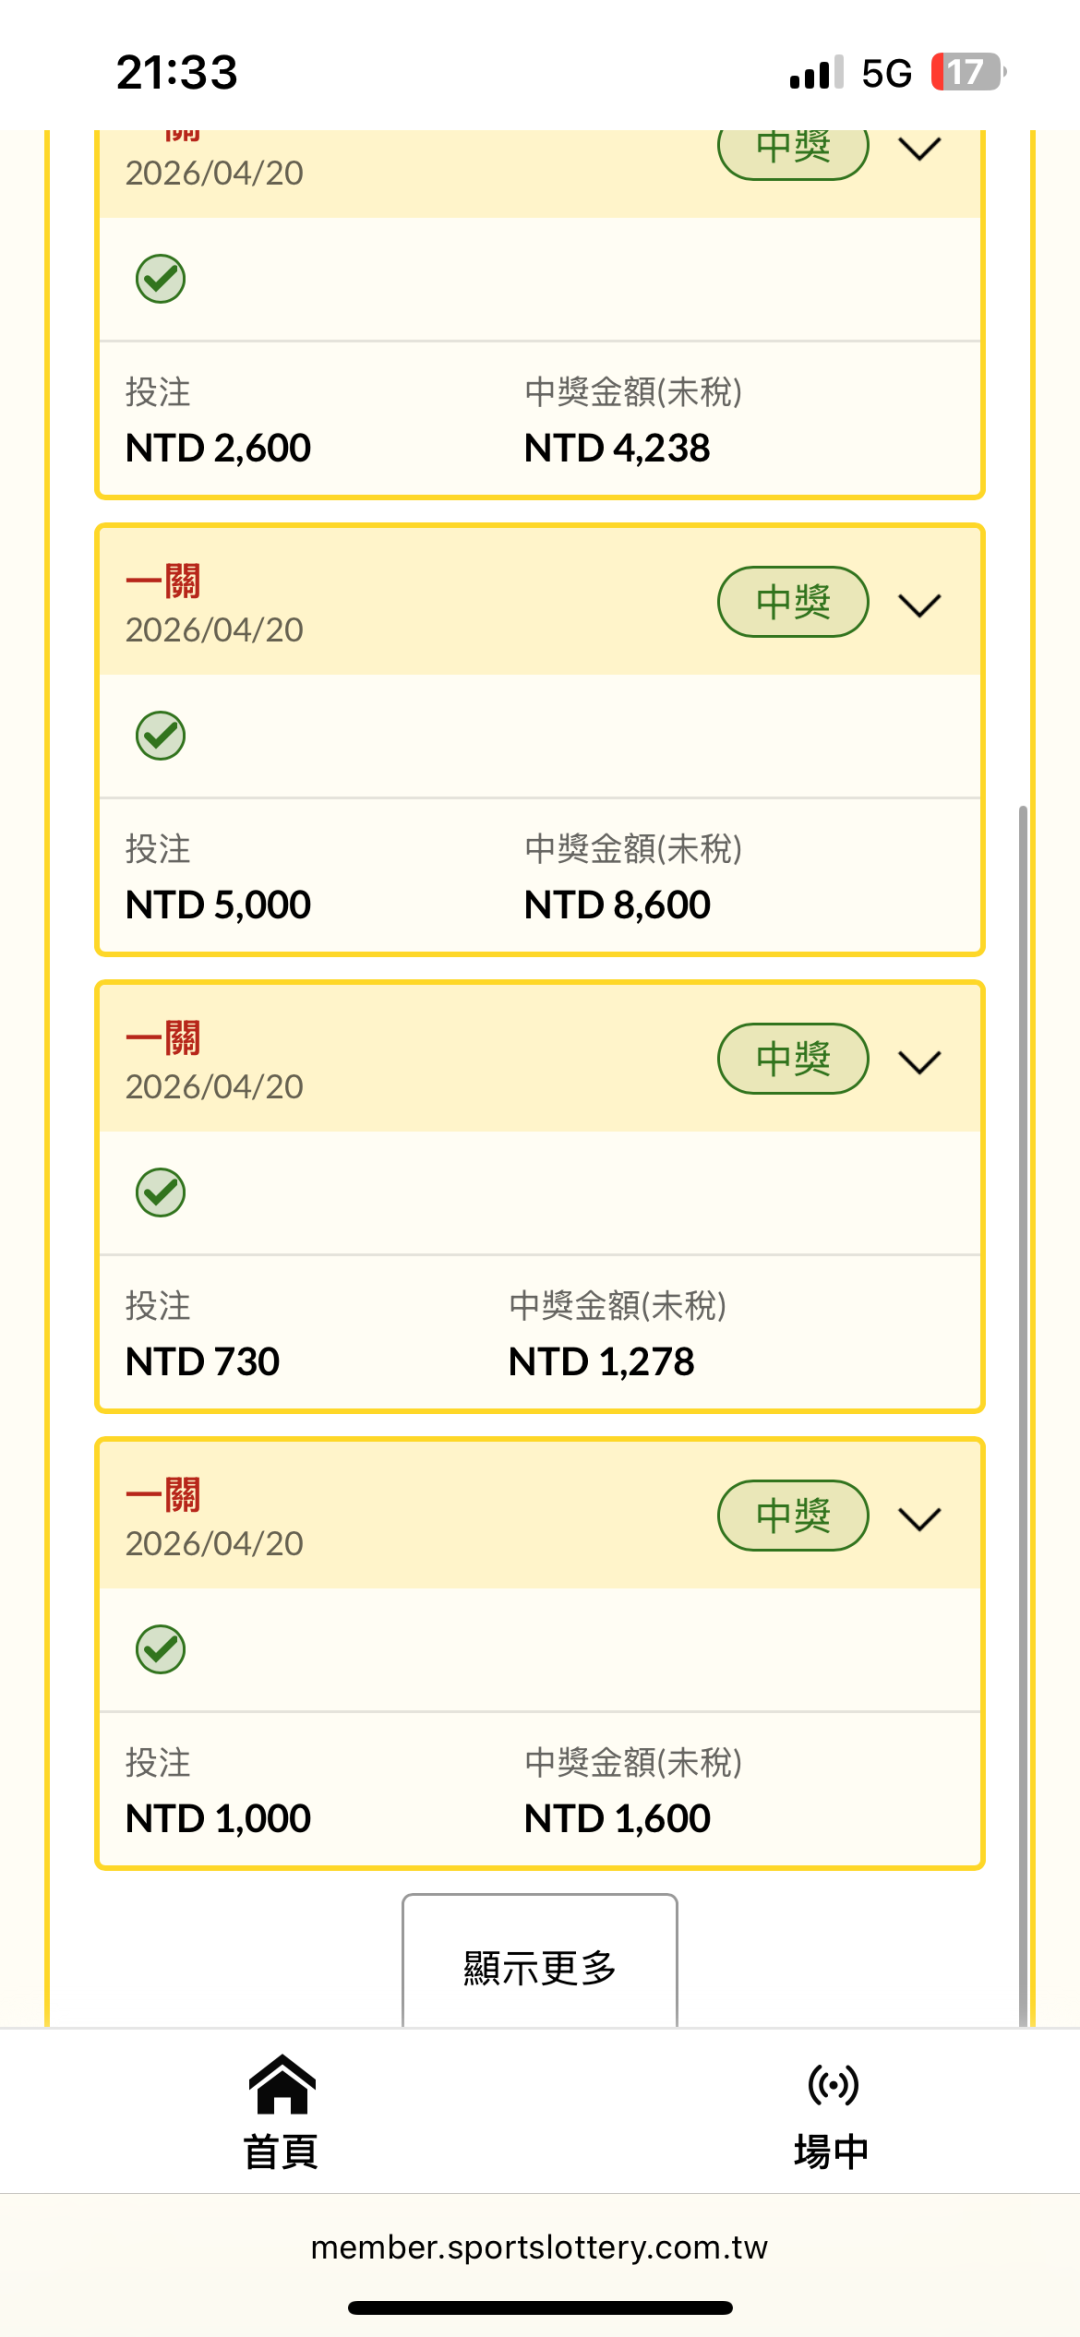The height and width of the screenshot is (2337, 1080).
Task: Expand the NTD 2,600 bet details chevron
Action: point(919,150)
